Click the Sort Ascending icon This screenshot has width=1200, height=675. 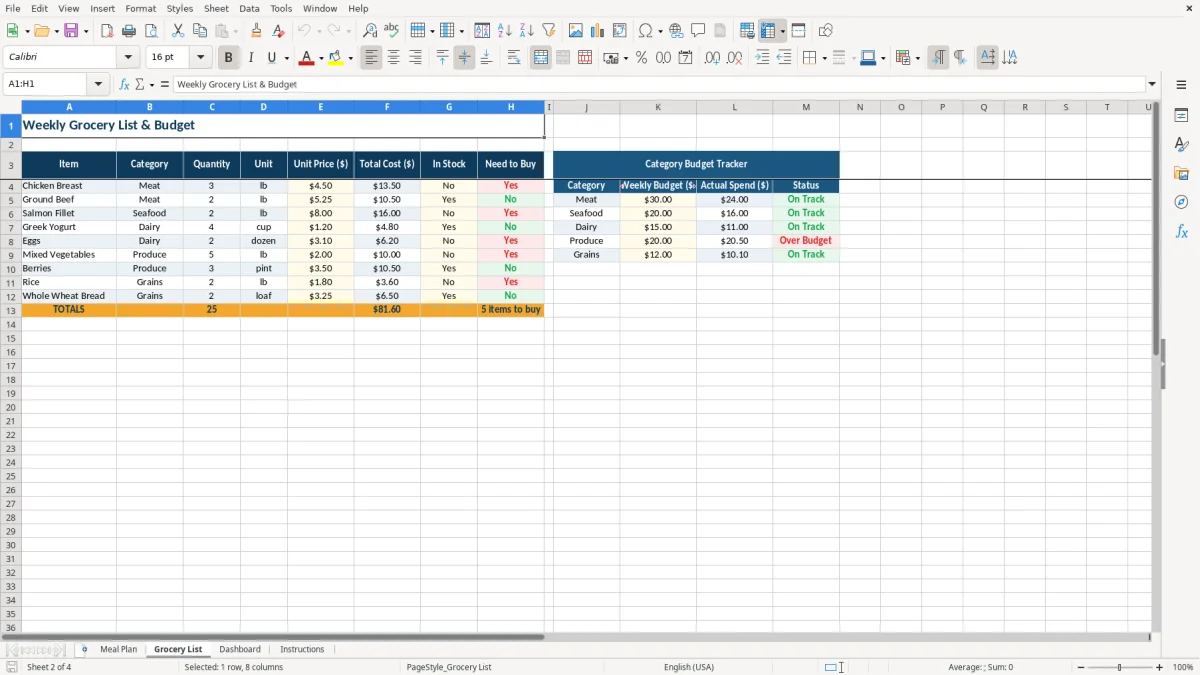[x=504, y=31]
